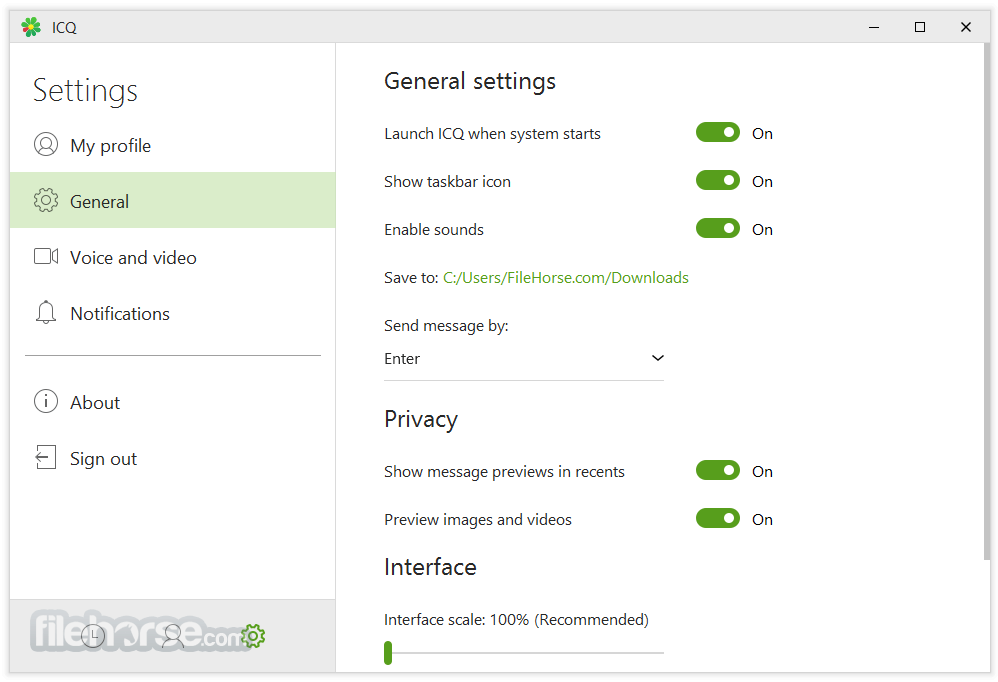Image resolution: width=998 pixels, height=682 pixels.
Task: Click the Interface scale slider handle
Action: click(x=388, y=653)
